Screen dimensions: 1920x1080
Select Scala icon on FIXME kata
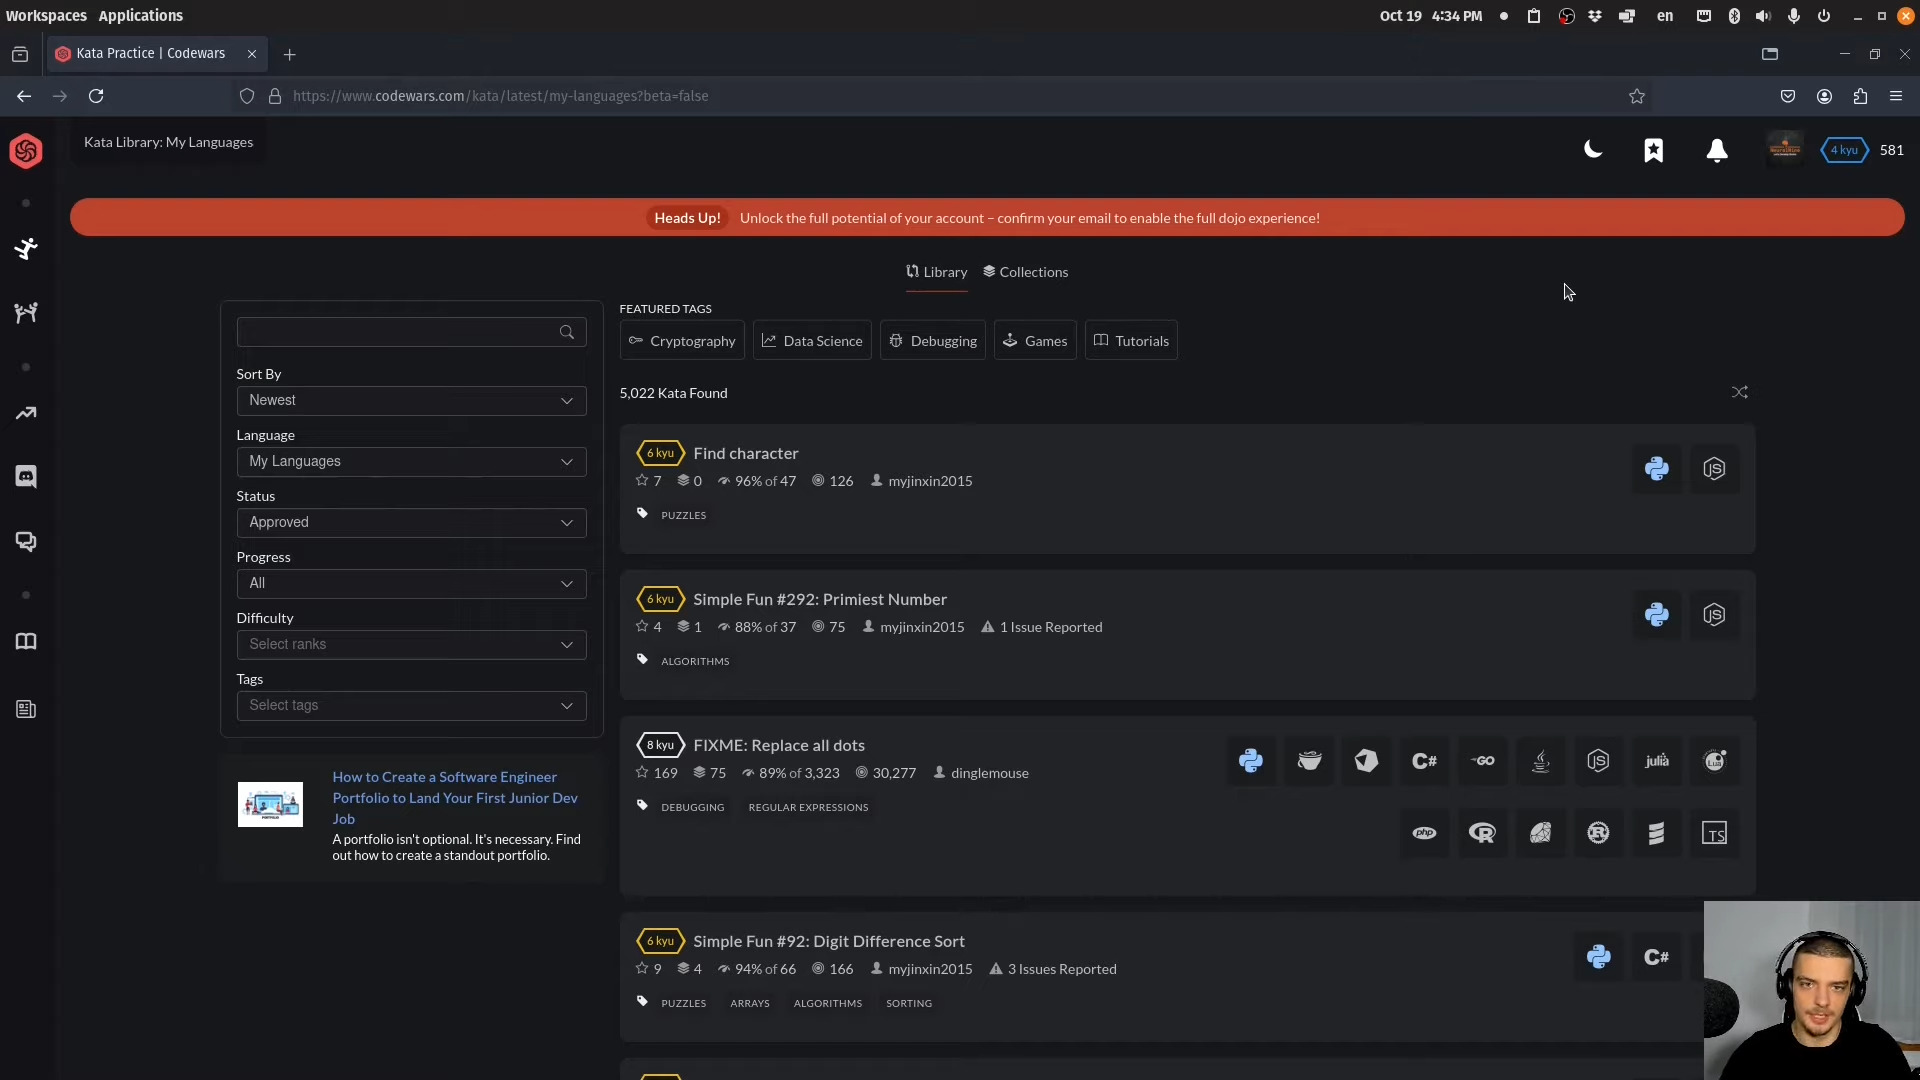pyautogui.click(x=1657, y=833)
